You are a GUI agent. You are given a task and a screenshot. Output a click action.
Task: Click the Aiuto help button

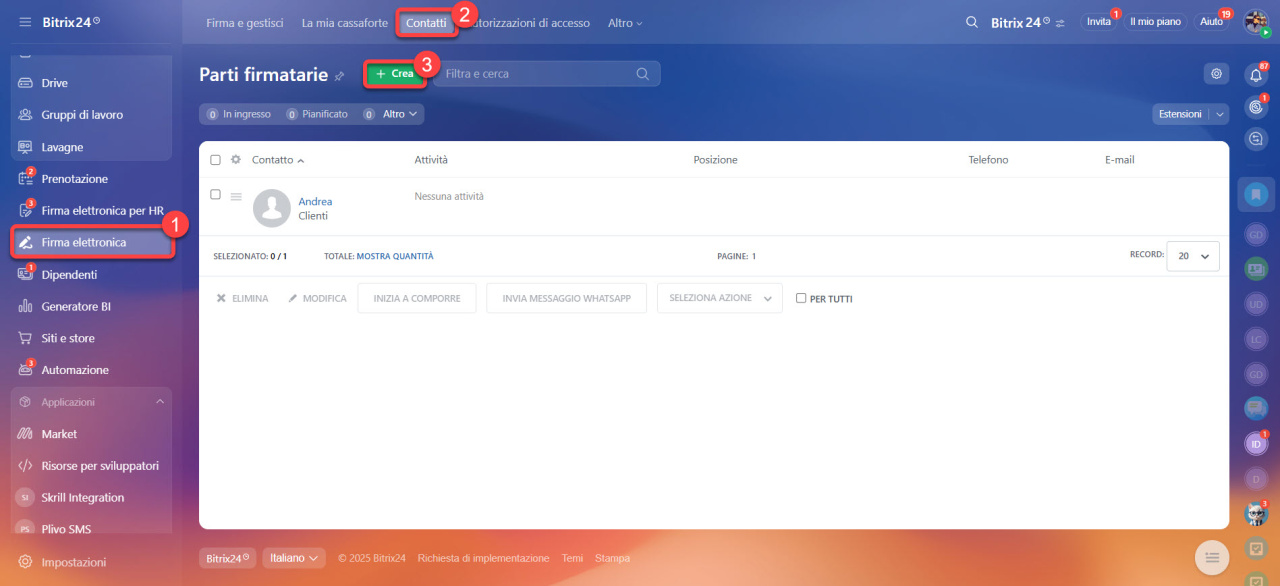1211,22
